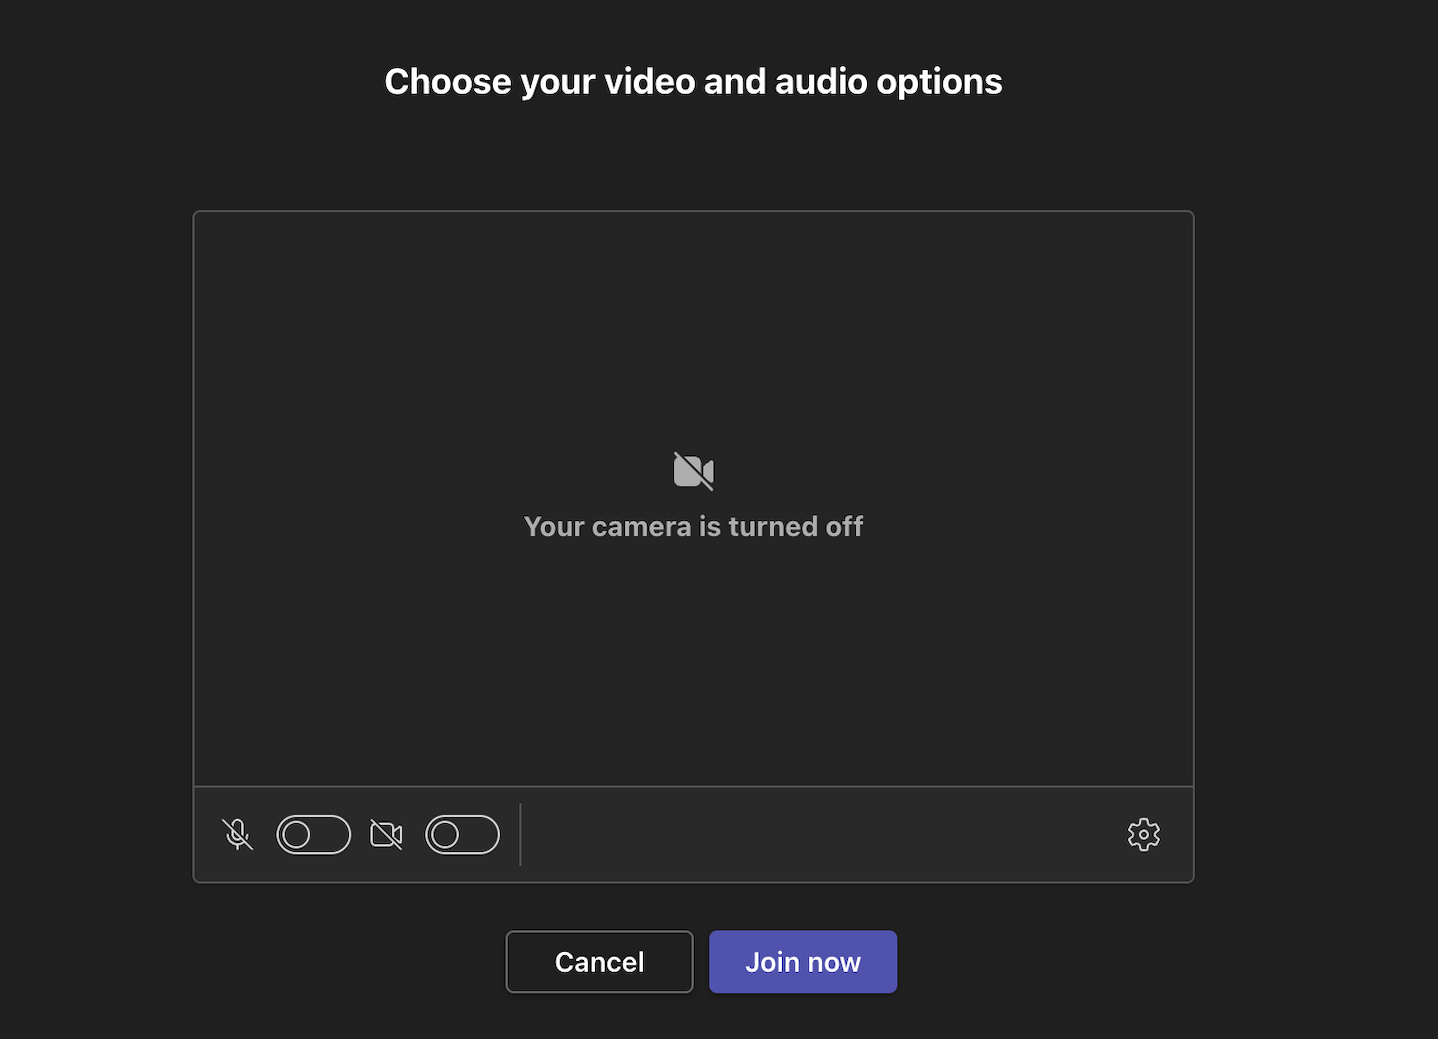Click the camera-off icon in the preview area

[x=693, y=470]
